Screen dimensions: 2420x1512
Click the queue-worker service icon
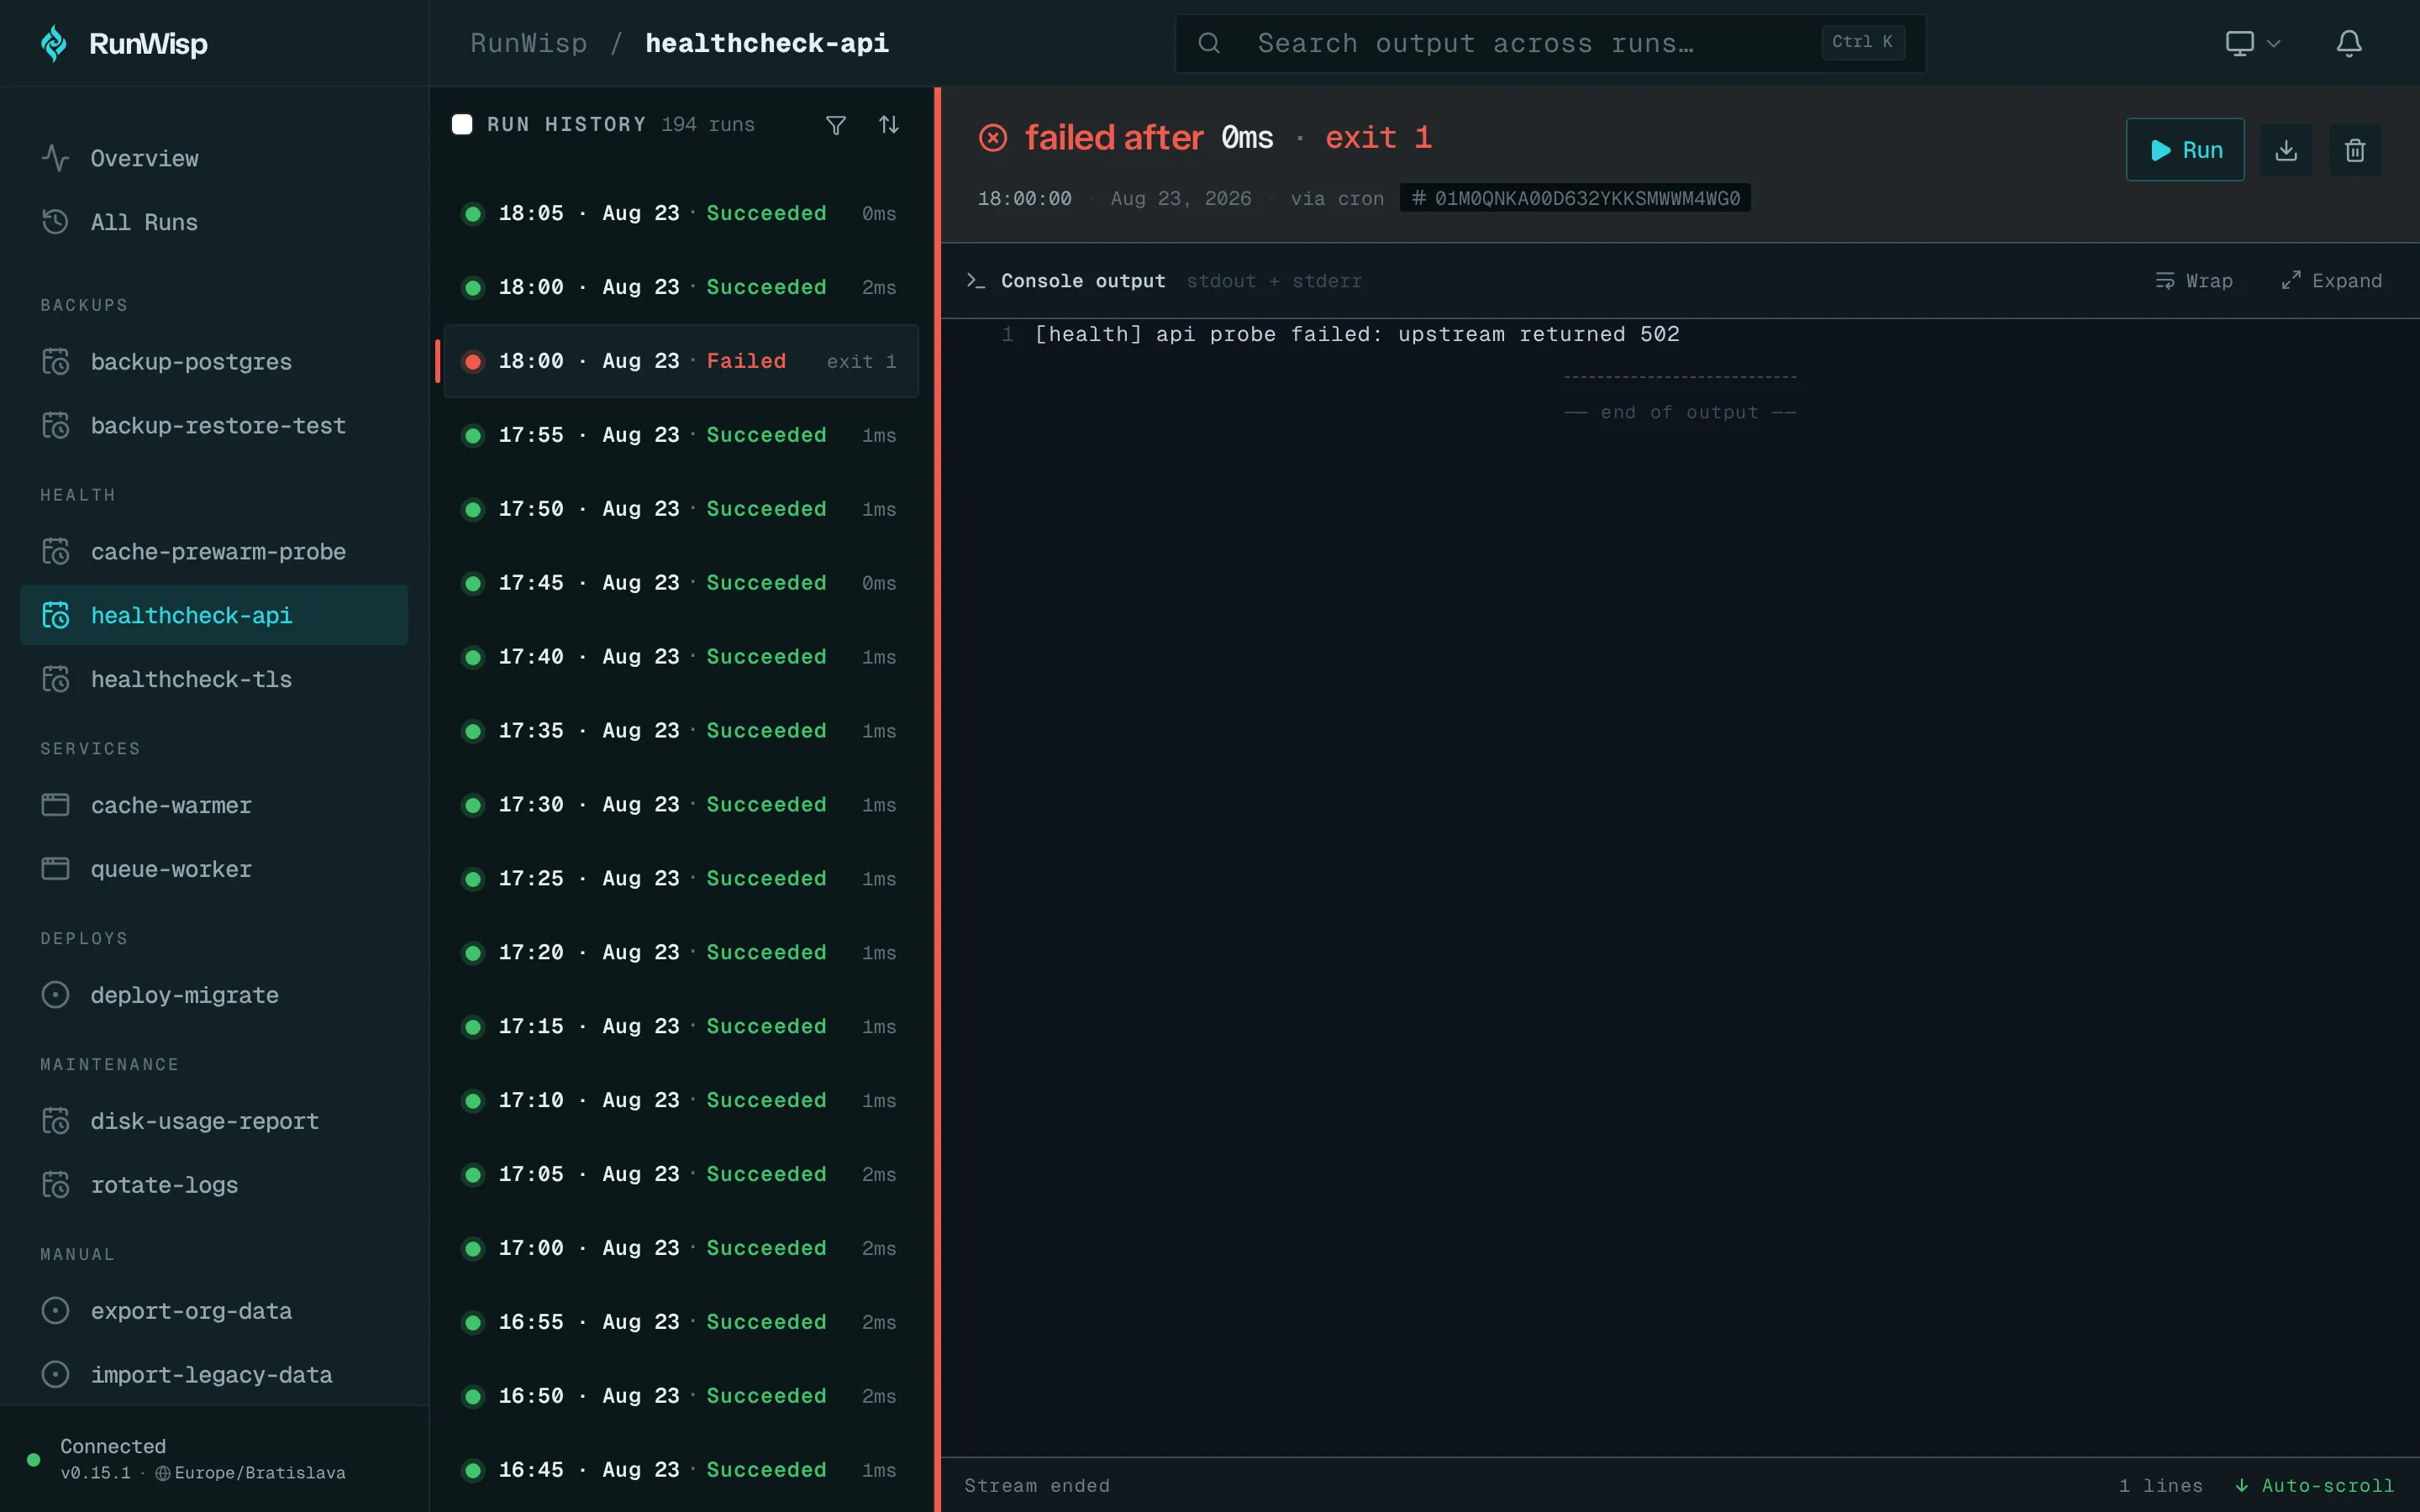point(55,869)
